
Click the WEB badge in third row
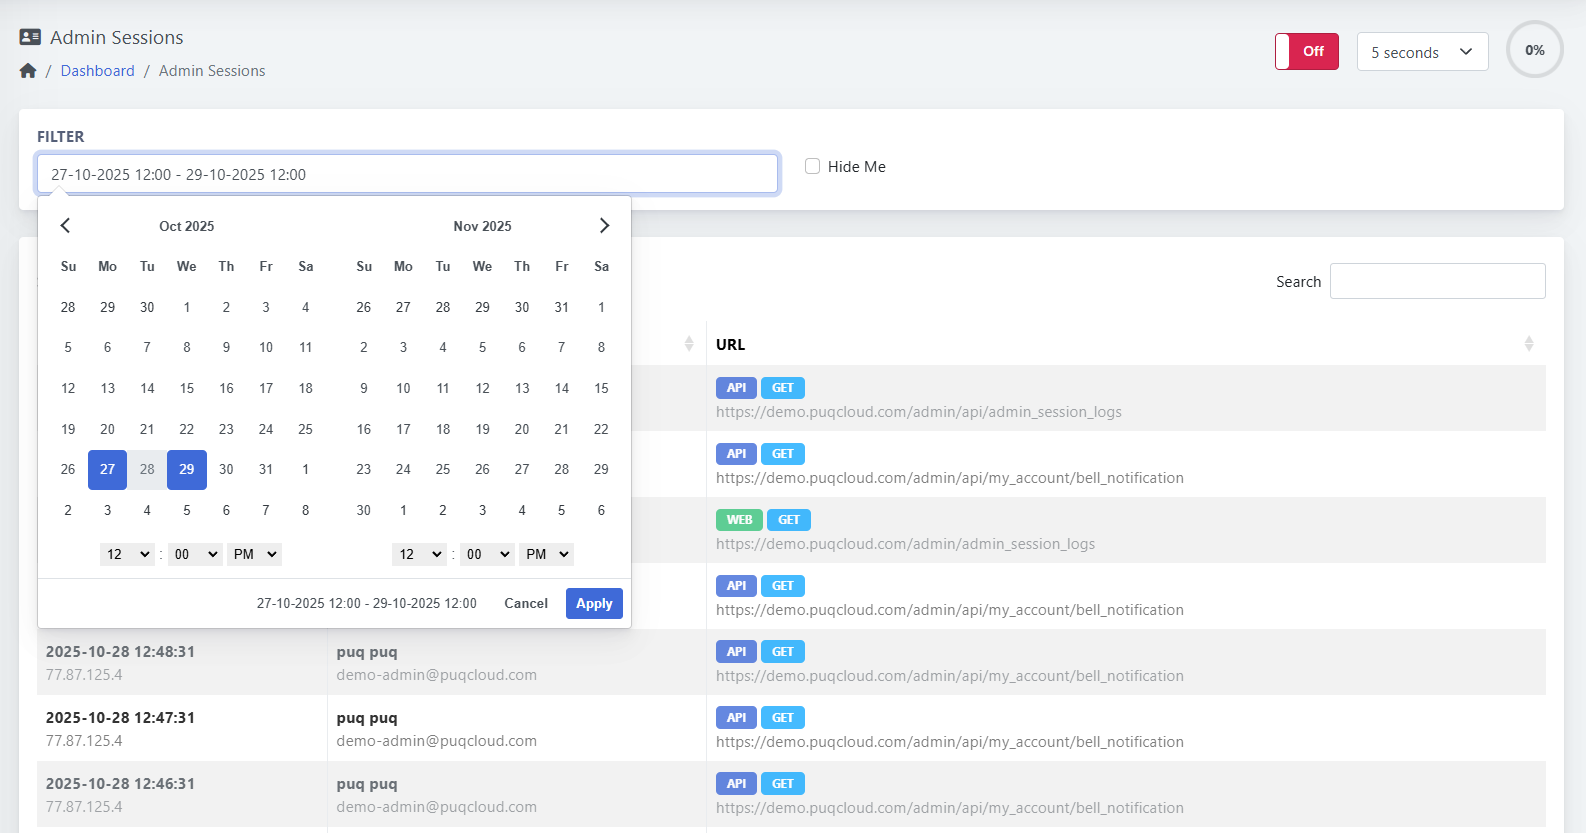pos(739,520)
